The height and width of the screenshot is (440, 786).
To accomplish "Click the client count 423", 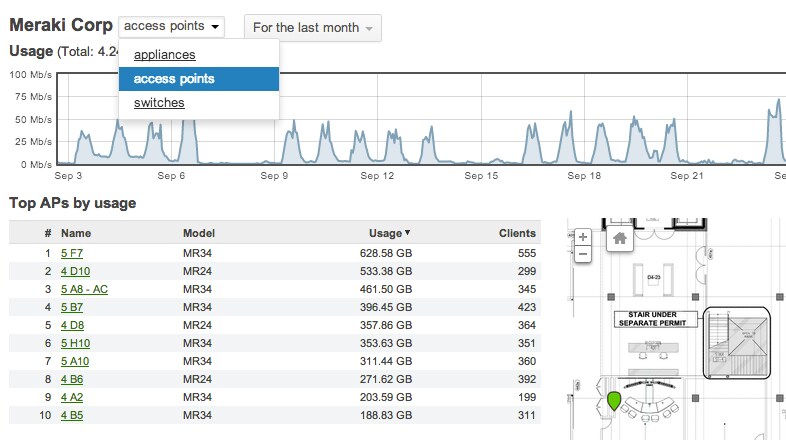I will (527, 307).
